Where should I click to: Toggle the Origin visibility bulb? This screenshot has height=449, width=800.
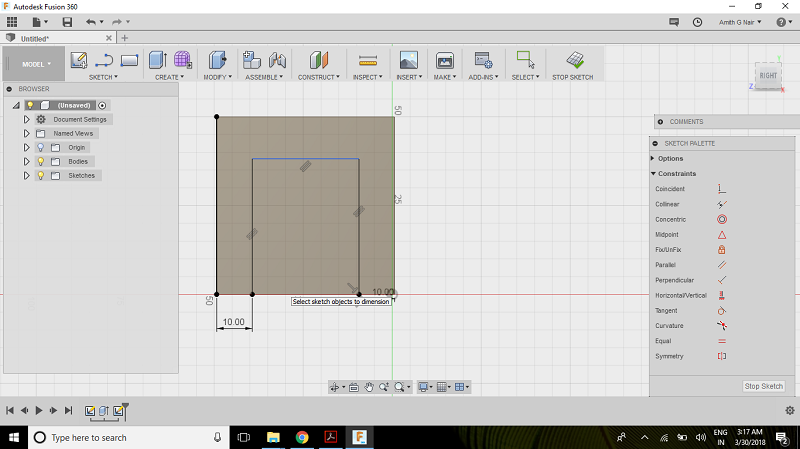click(x=41, y=147)
